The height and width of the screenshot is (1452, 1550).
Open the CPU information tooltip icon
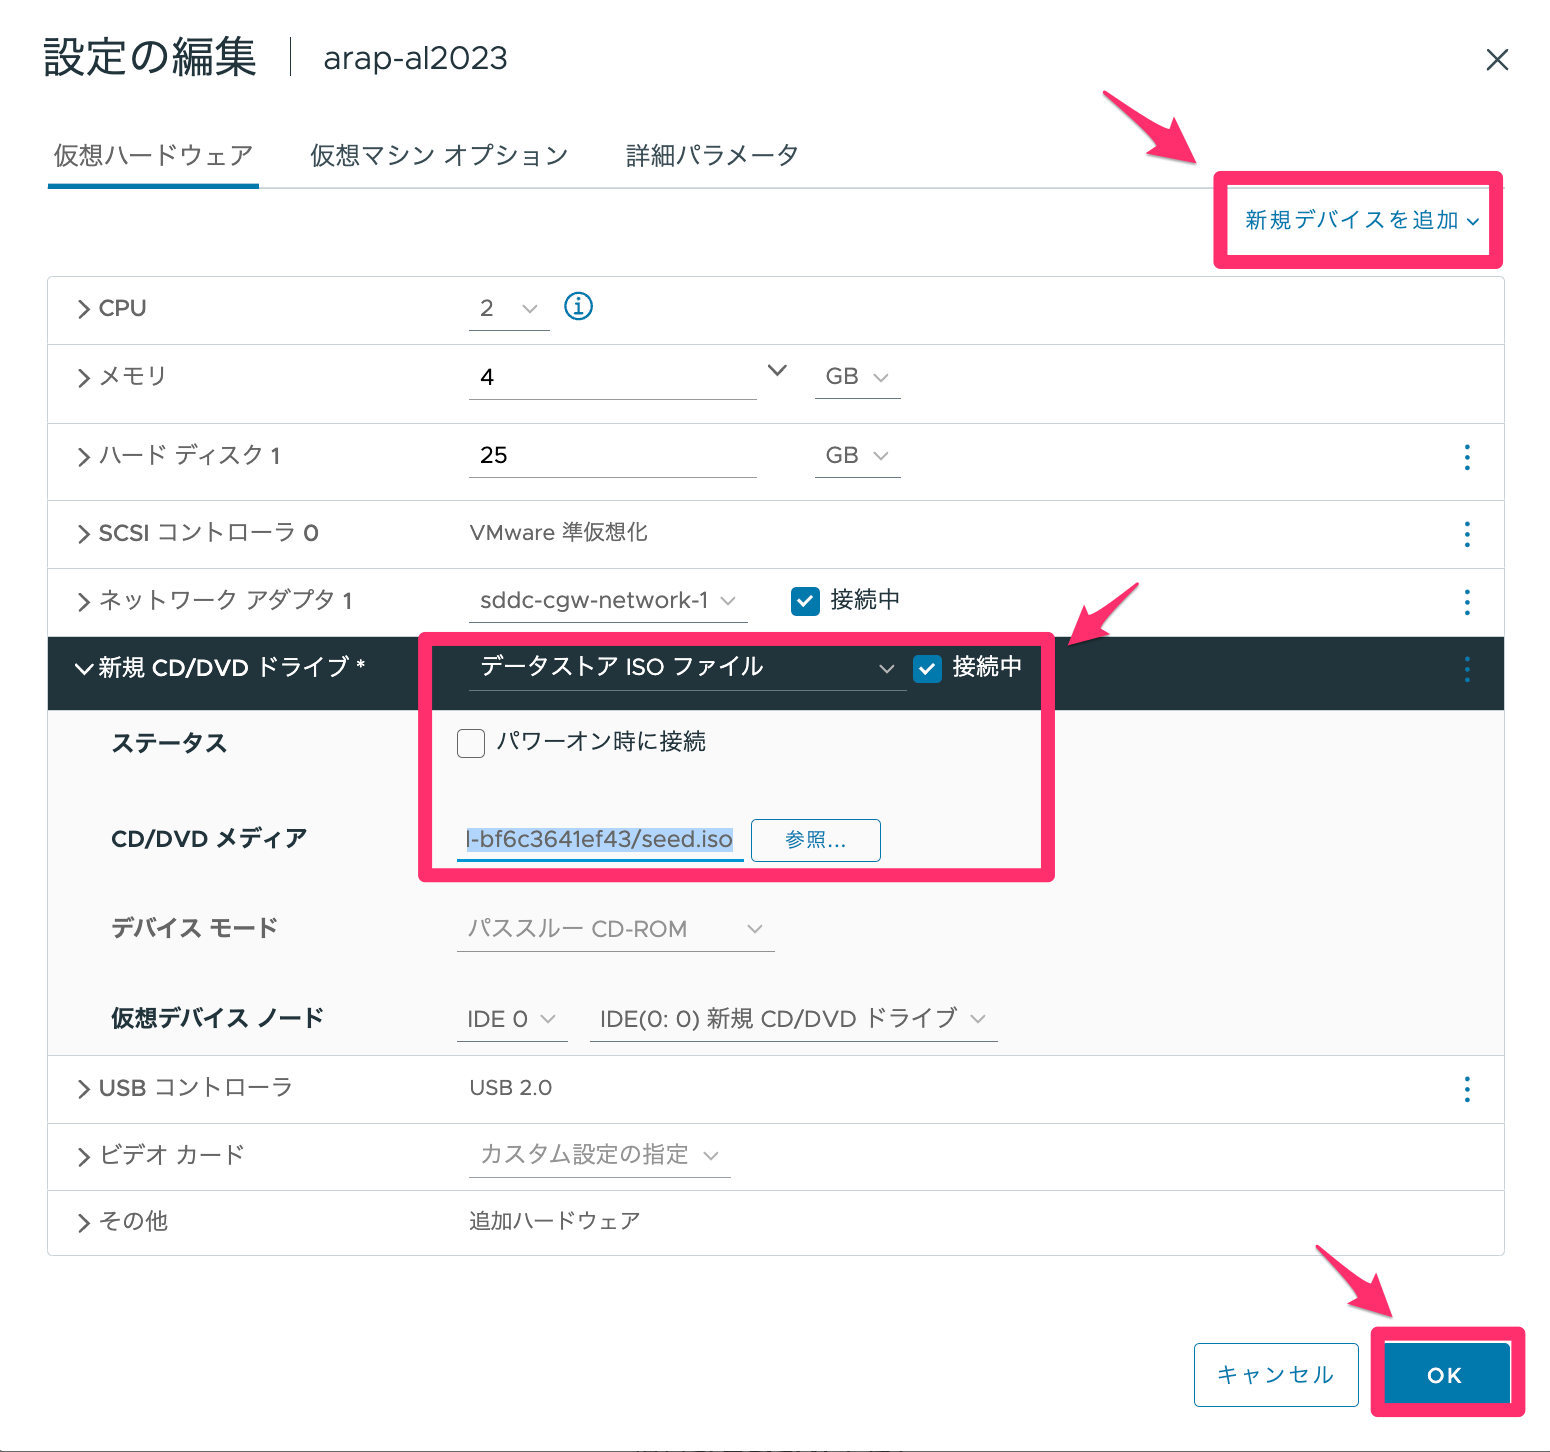[578, 307]
